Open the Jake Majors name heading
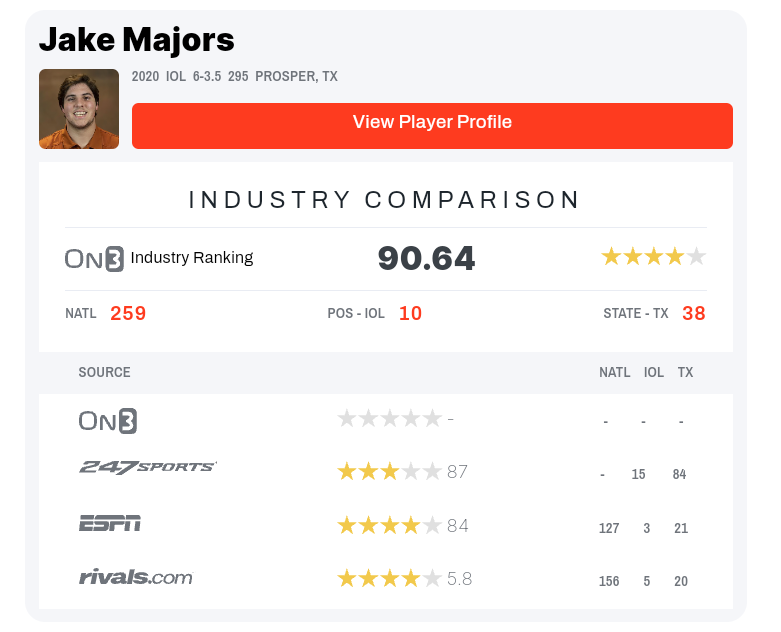The image size is (781, 632). 137,40
